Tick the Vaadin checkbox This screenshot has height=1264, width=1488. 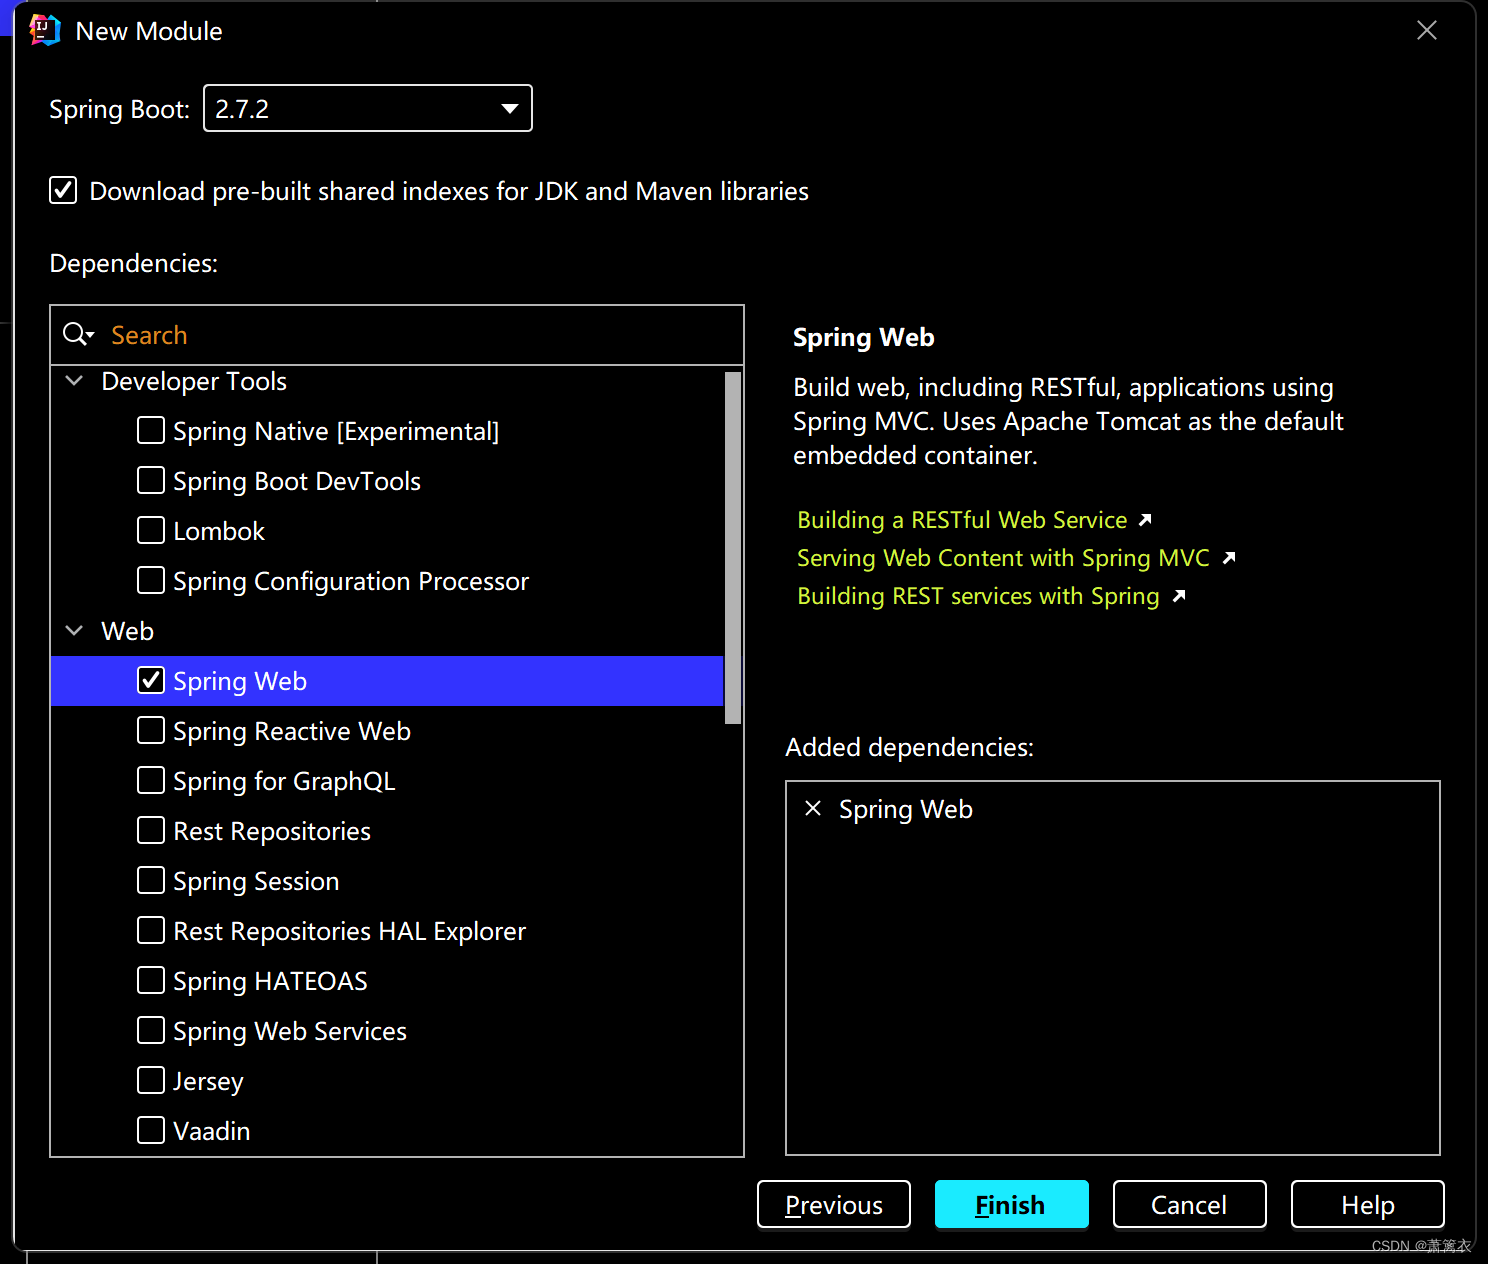[151, 1130]
